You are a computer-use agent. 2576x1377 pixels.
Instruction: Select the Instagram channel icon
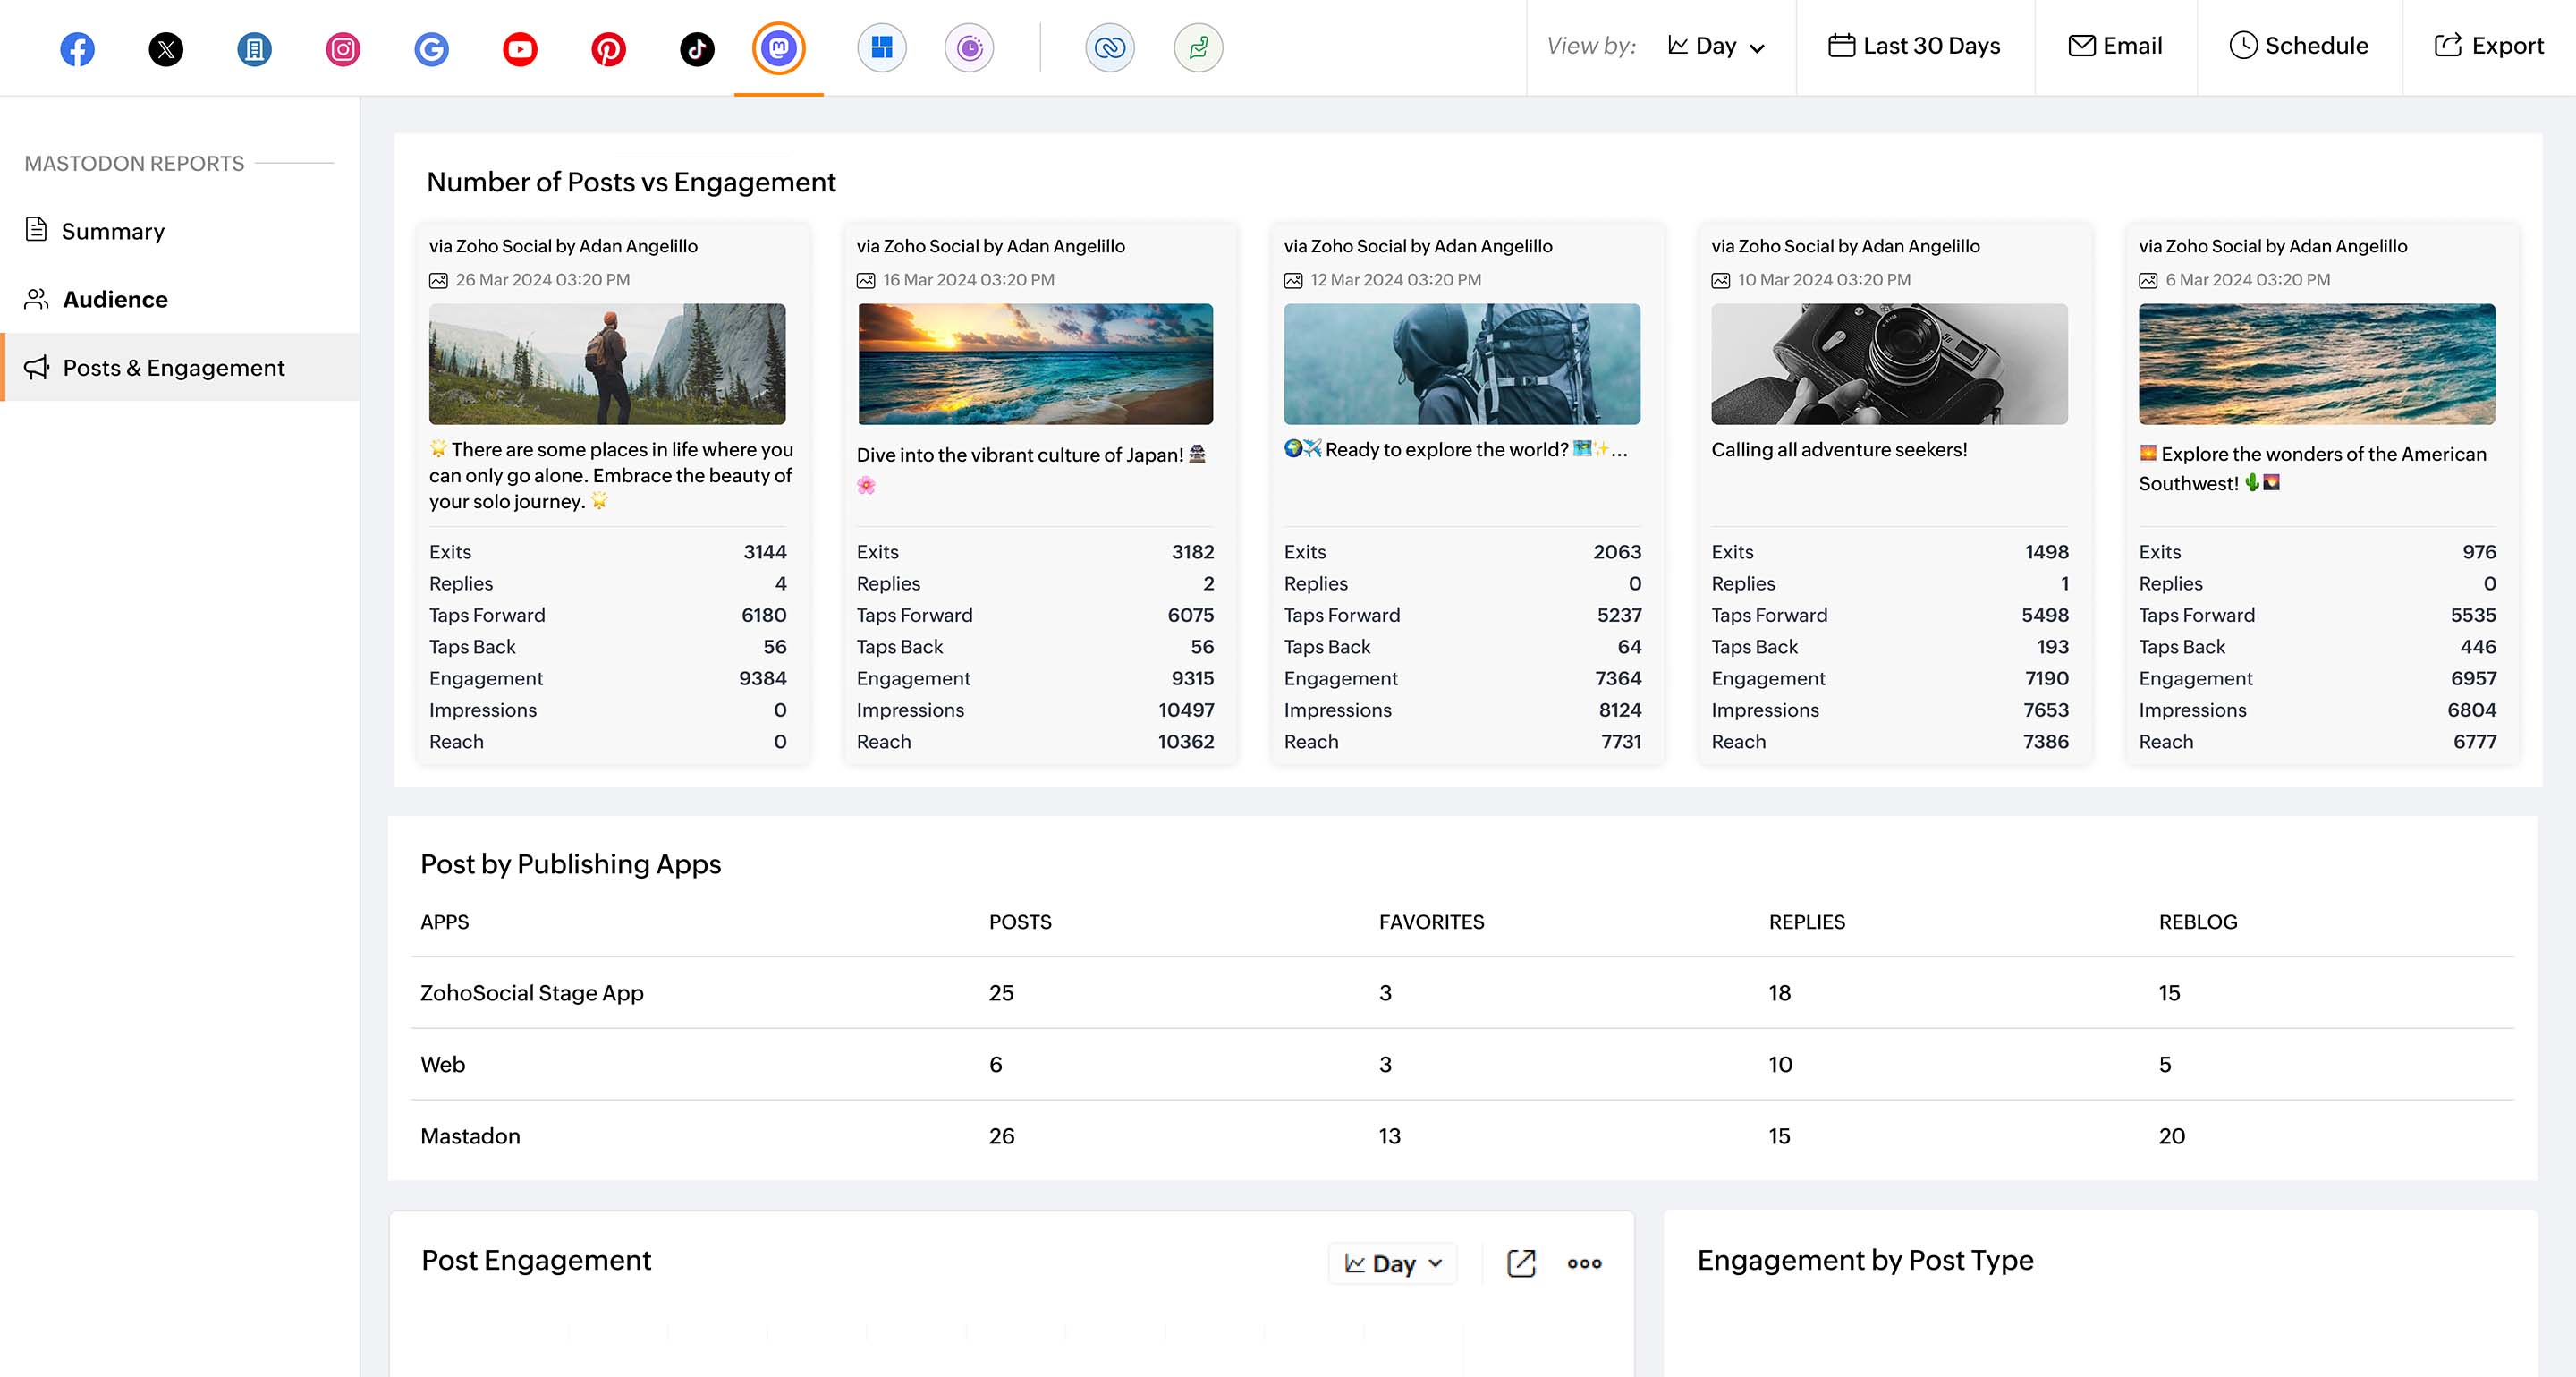point(343,48)
